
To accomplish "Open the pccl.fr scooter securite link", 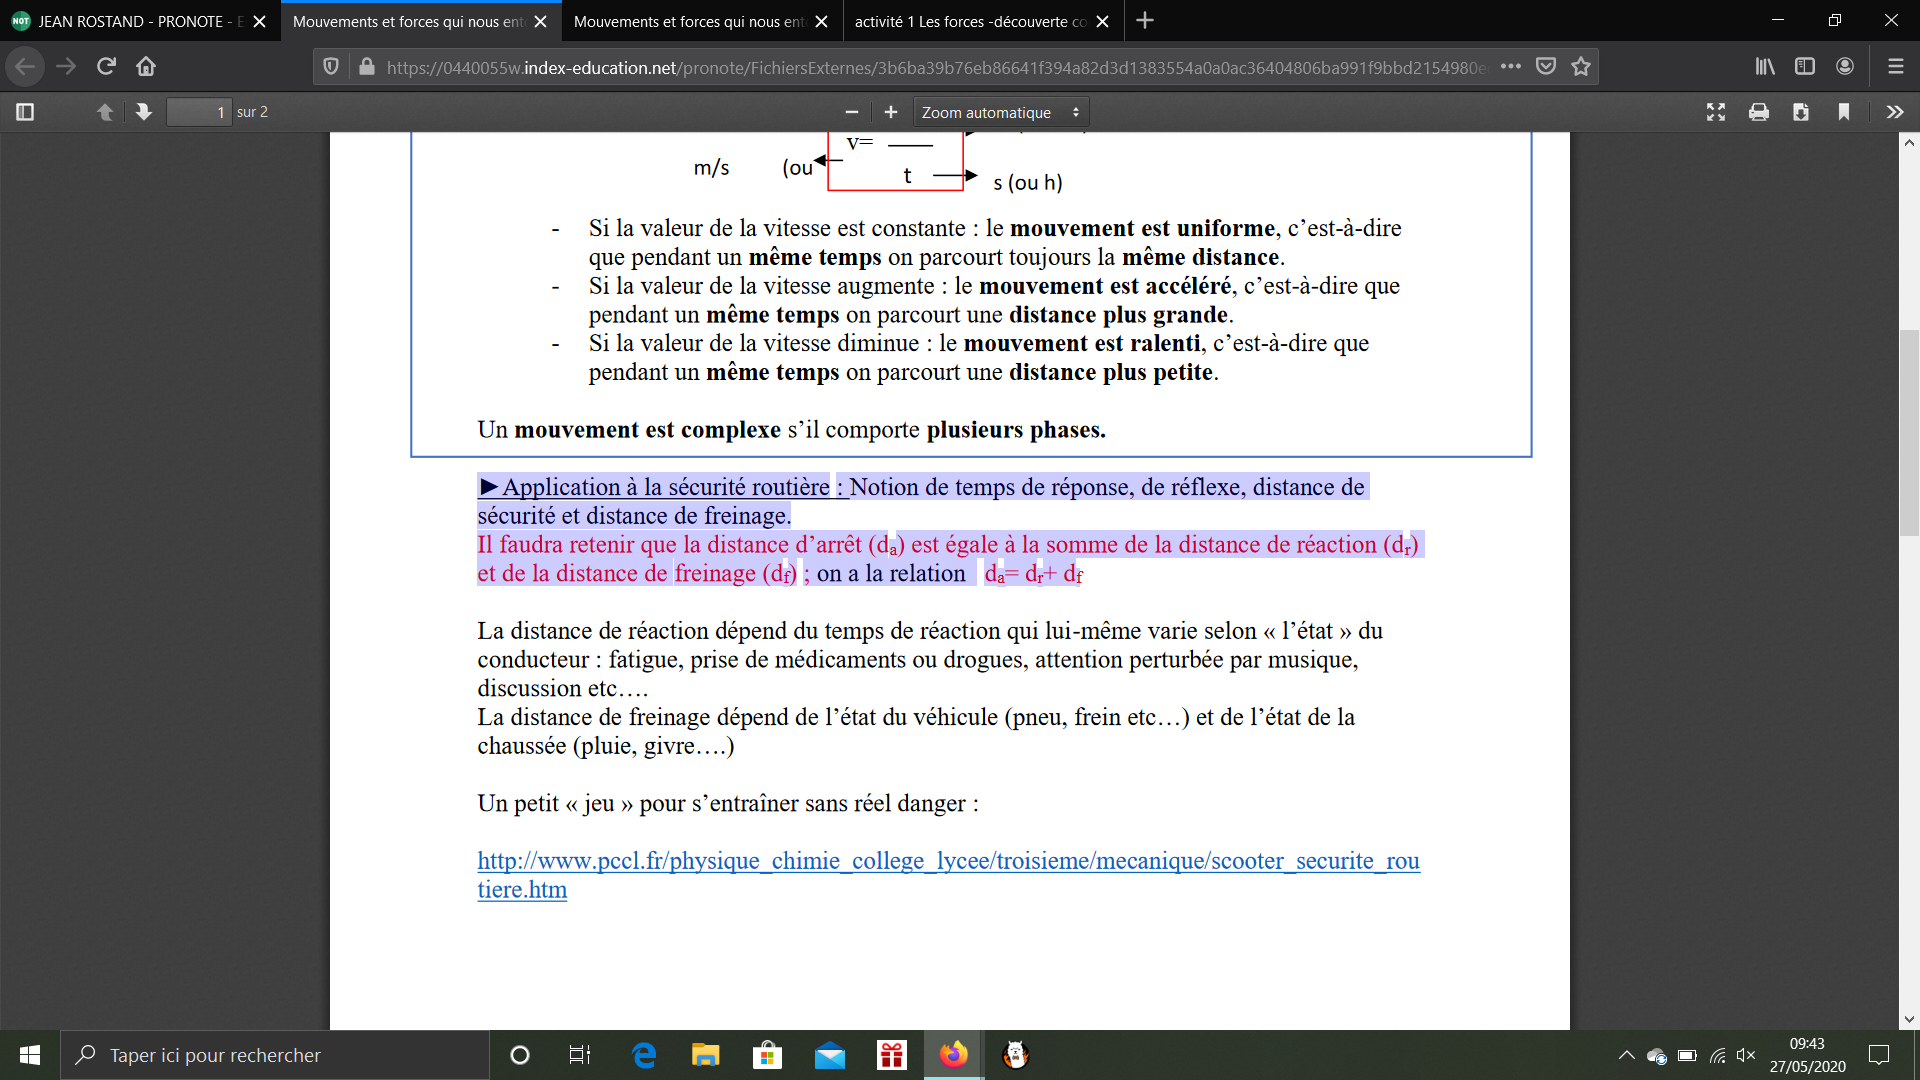I will click(947, 861).
